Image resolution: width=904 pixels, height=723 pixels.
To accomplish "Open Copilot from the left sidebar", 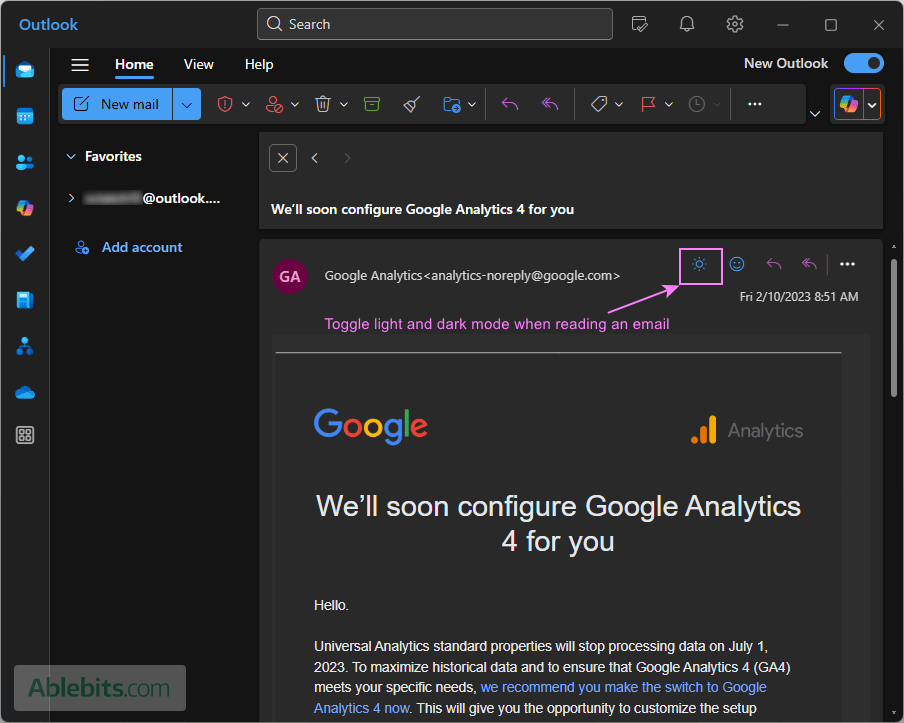I will pos(25,208).
